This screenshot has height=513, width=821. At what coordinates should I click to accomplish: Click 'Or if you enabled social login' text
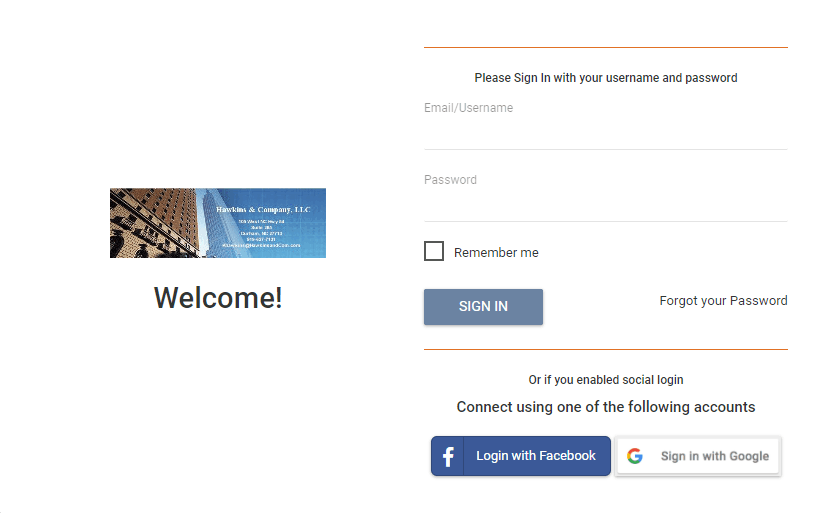click(x=605, y=380)
